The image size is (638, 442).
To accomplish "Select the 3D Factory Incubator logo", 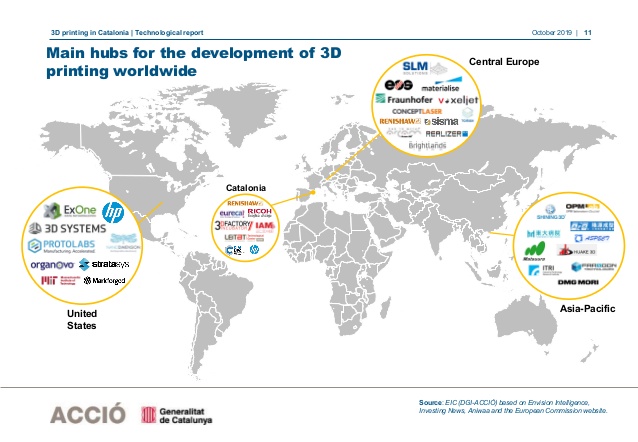I will click(x=234, y=225).
